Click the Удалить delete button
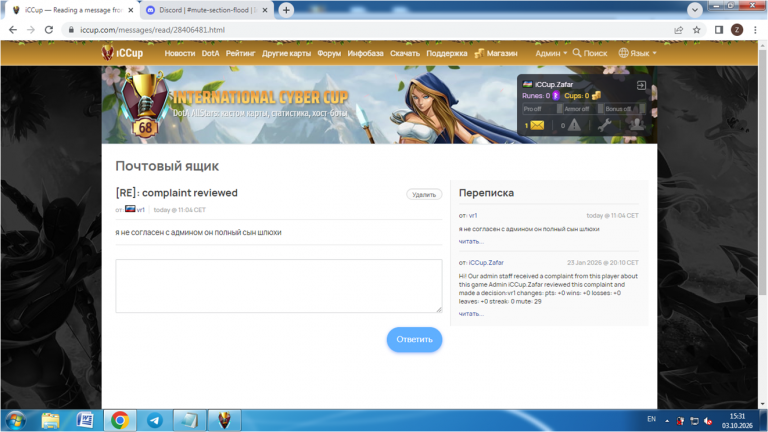This screenshot has width=768, height=432. (424, 194)
